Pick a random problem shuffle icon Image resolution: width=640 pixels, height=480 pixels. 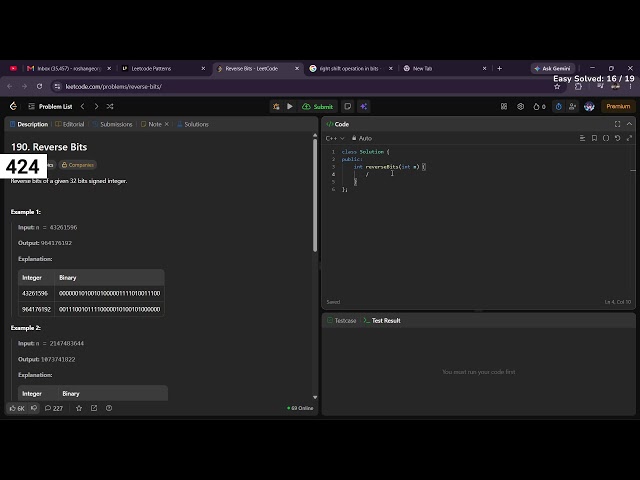point(110,107)
